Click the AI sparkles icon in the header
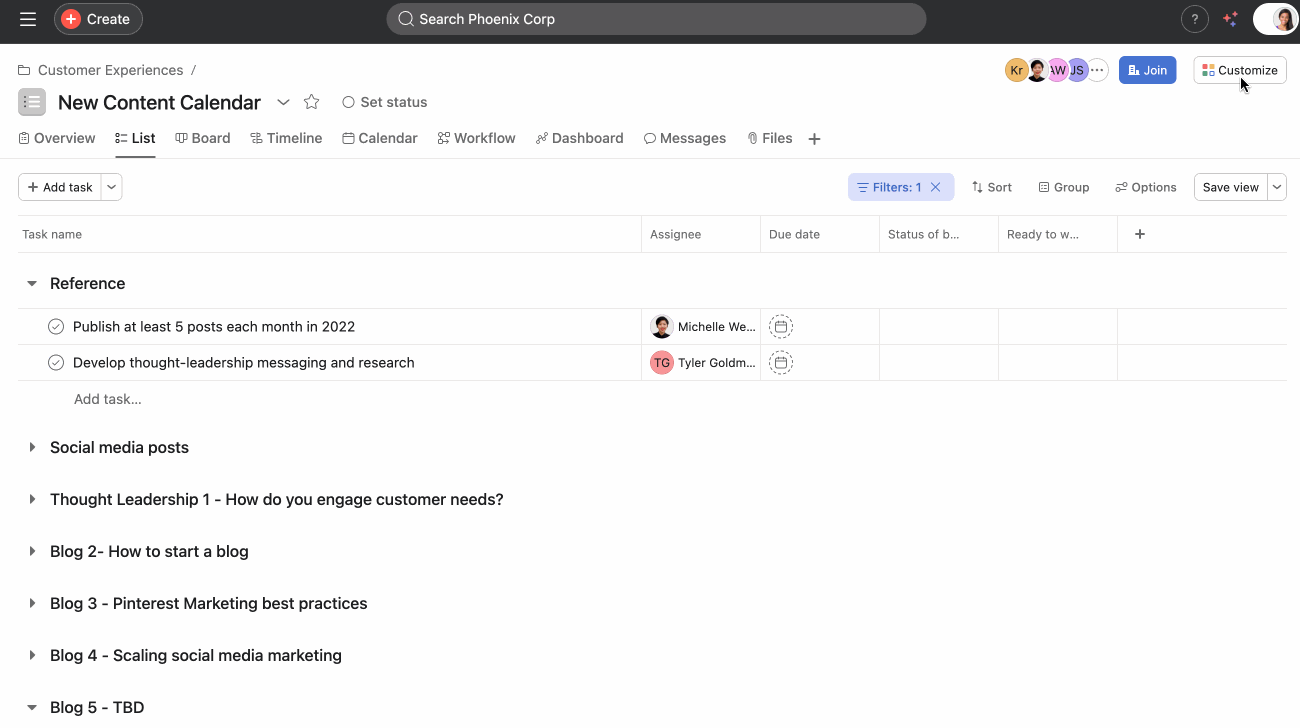 tap(1231, 18)
